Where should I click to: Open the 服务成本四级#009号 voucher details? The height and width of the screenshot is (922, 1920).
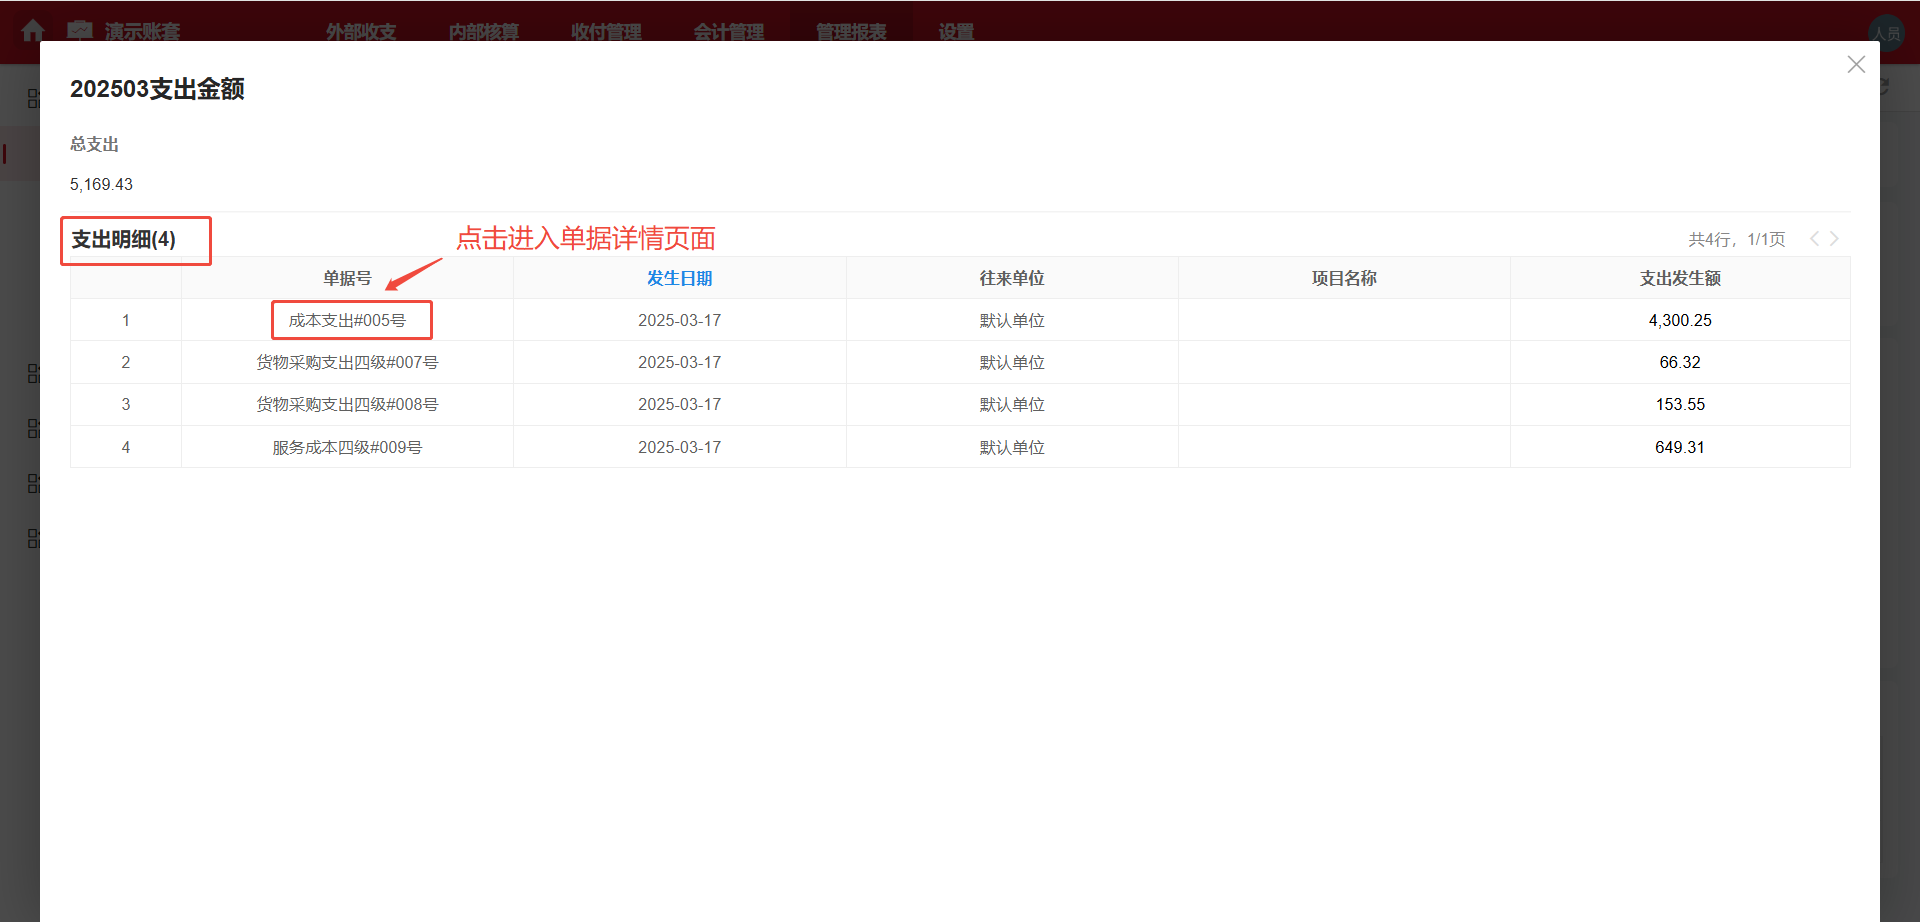(347, 447)
